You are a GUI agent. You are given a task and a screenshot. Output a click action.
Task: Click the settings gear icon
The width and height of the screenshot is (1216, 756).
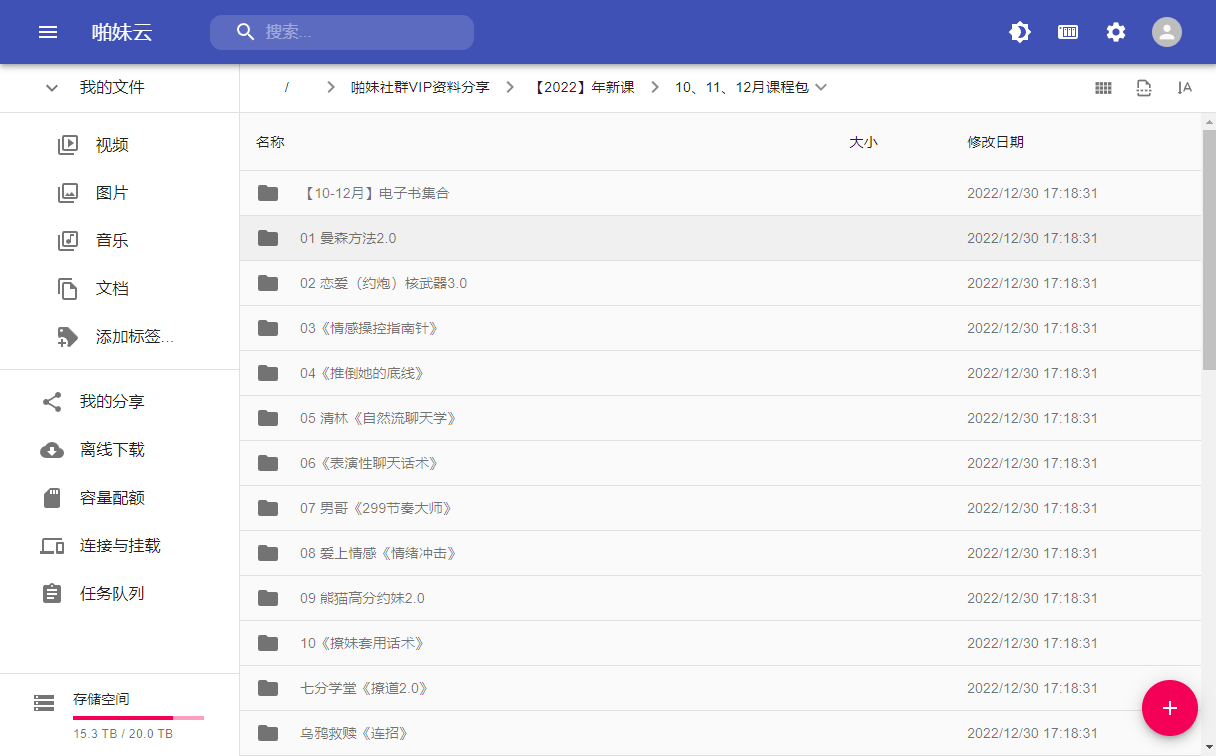click(x=1116, y=32)
